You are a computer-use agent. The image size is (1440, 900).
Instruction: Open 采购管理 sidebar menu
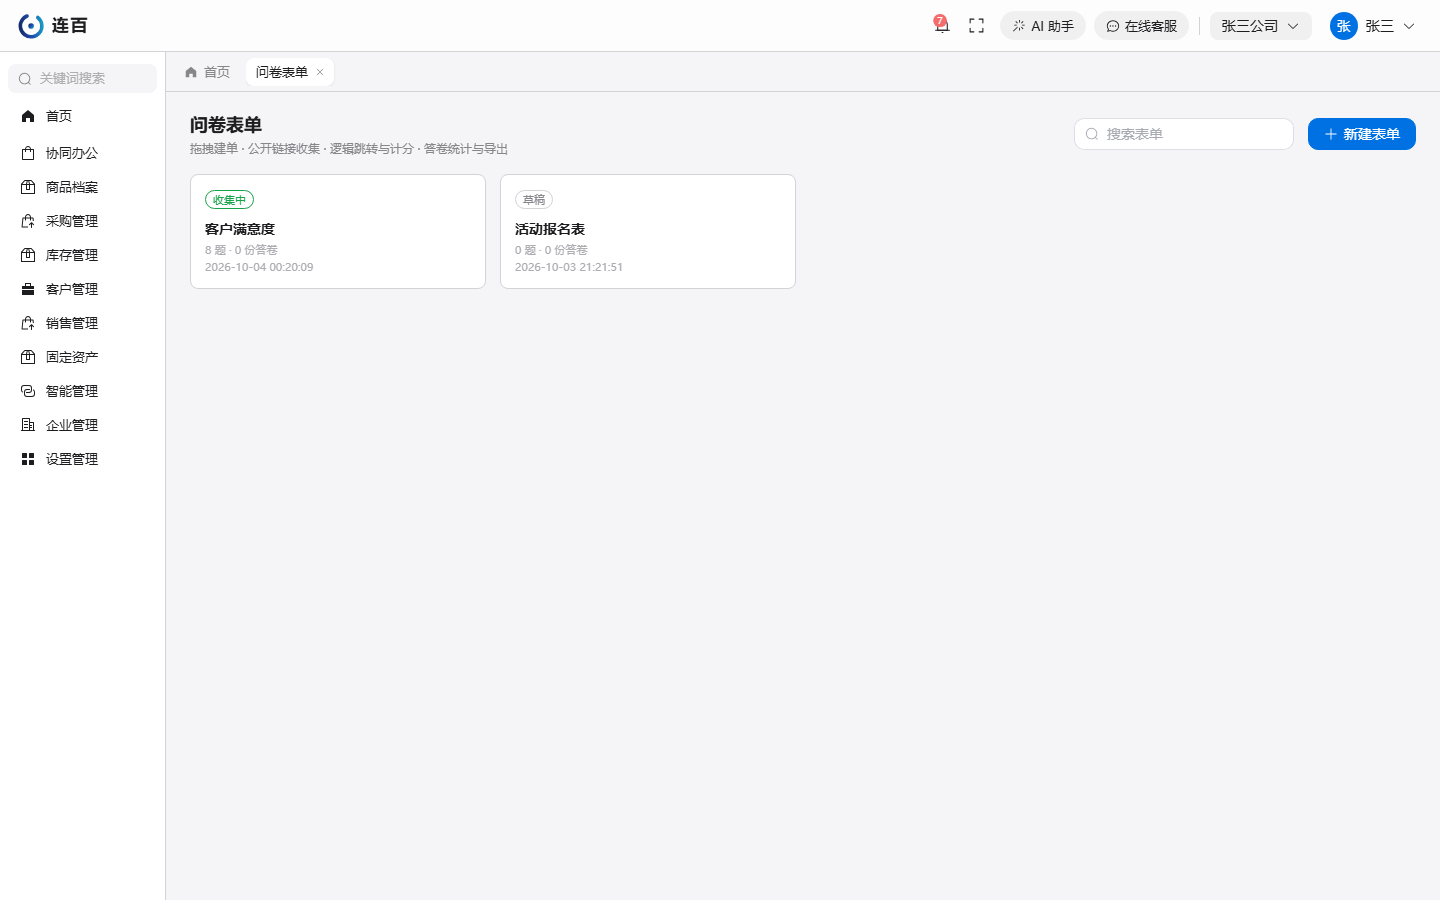[82, 221]
